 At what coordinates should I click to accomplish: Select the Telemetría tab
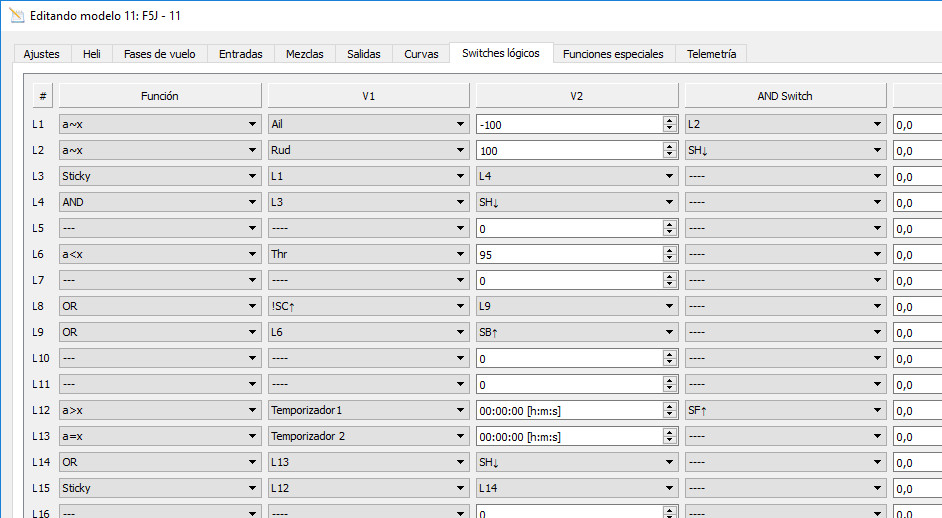pyautogui.click(x=711, y=54)
